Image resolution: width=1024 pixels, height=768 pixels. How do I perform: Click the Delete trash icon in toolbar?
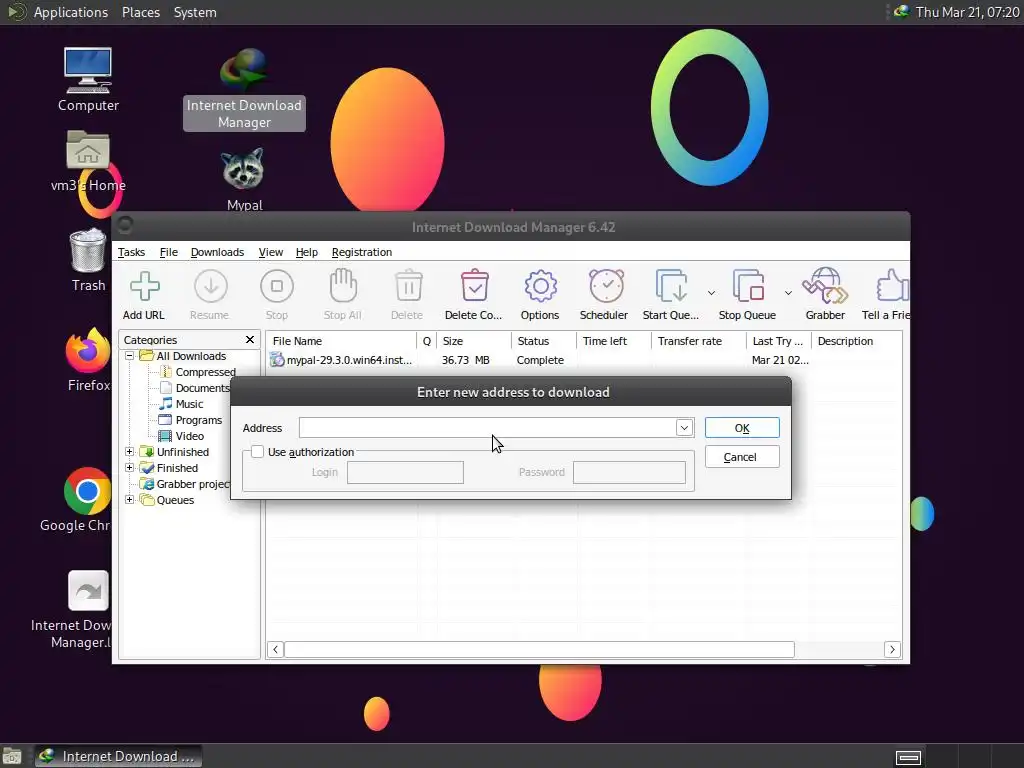[408, 287]
